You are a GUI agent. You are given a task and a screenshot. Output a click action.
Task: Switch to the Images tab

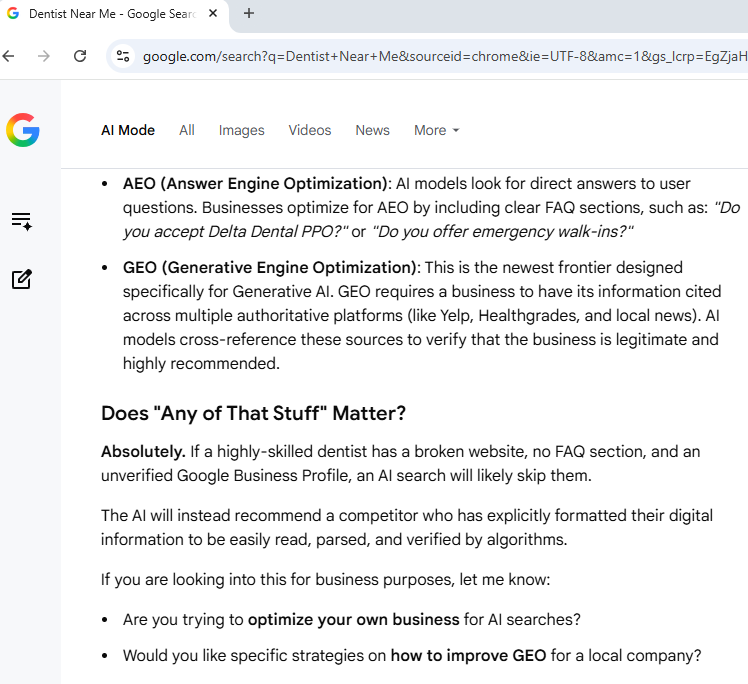click(241, 130)
